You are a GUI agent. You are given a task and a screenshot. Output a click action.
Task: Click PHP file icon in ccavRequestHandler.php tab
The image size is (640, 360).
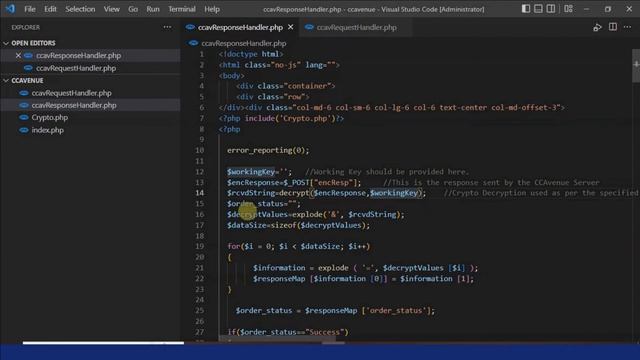coord(309,27)
